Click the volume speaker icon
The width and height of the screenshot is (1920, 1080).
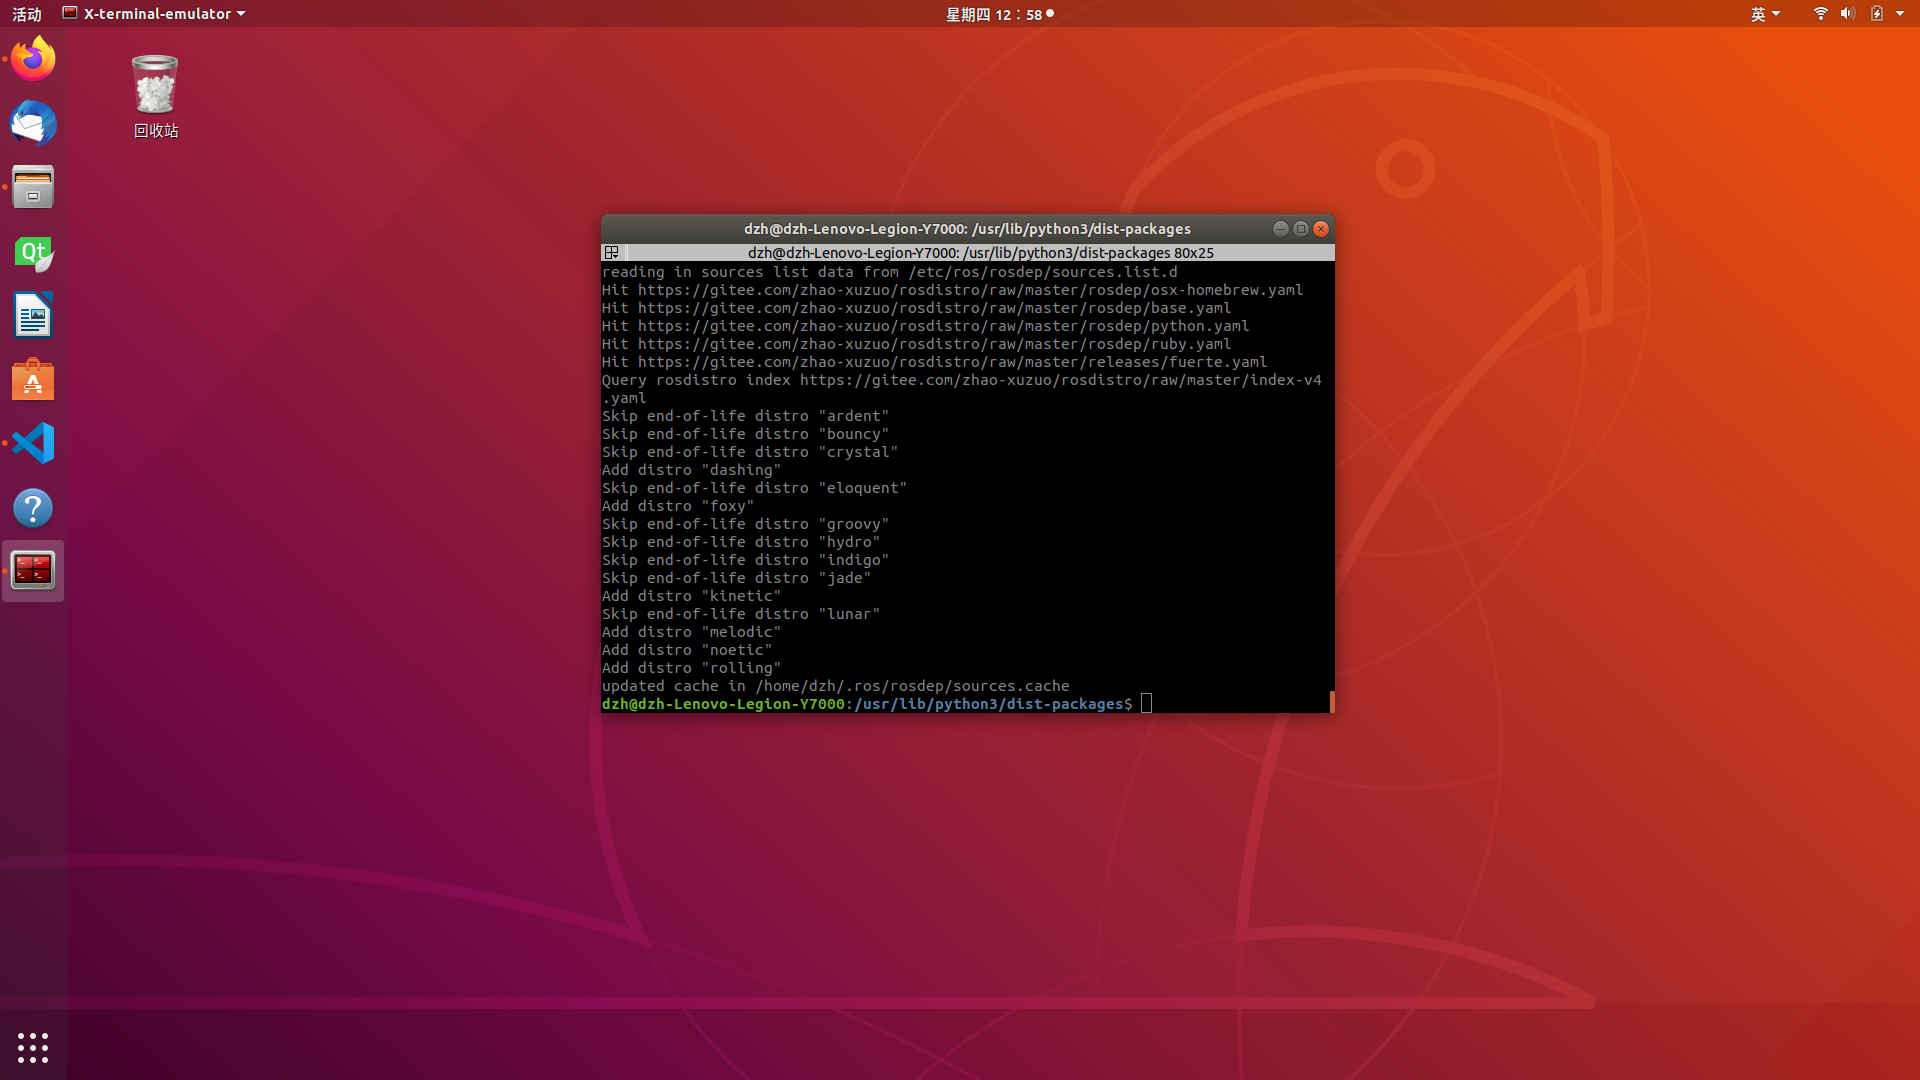[x=1847, y=14]
